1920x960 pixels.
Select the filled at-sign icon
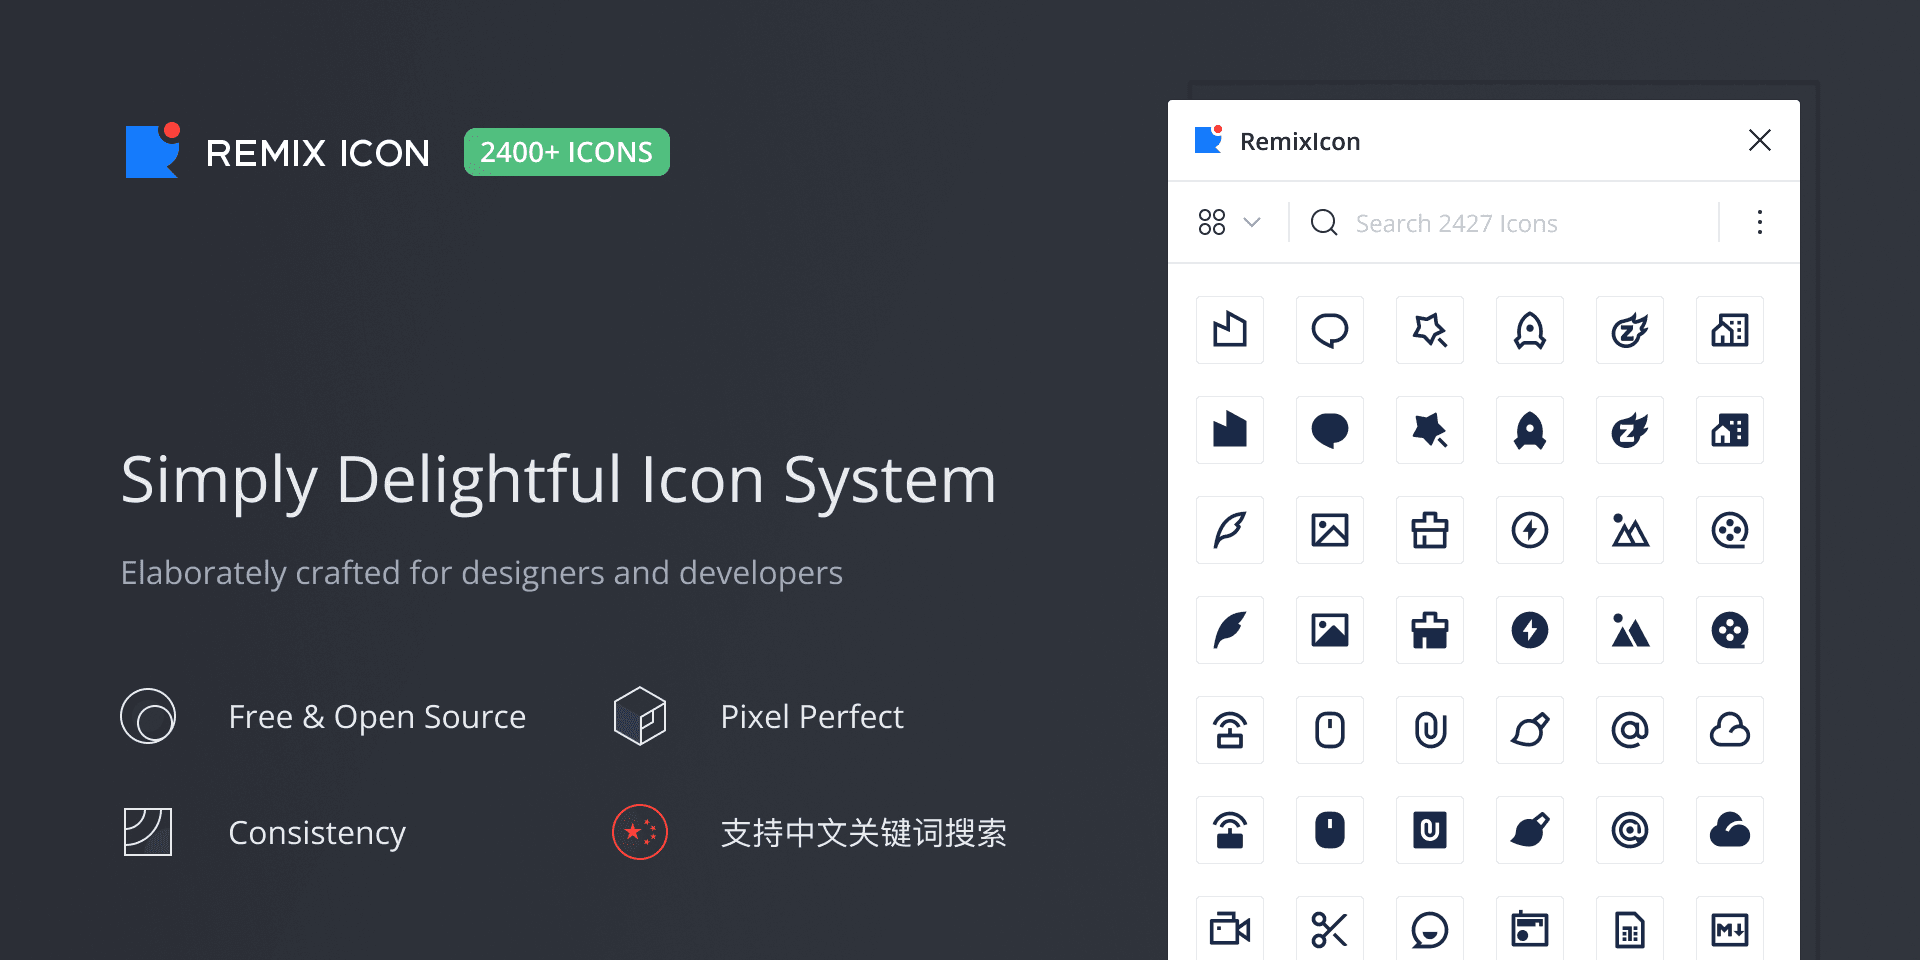[1630, 830]
